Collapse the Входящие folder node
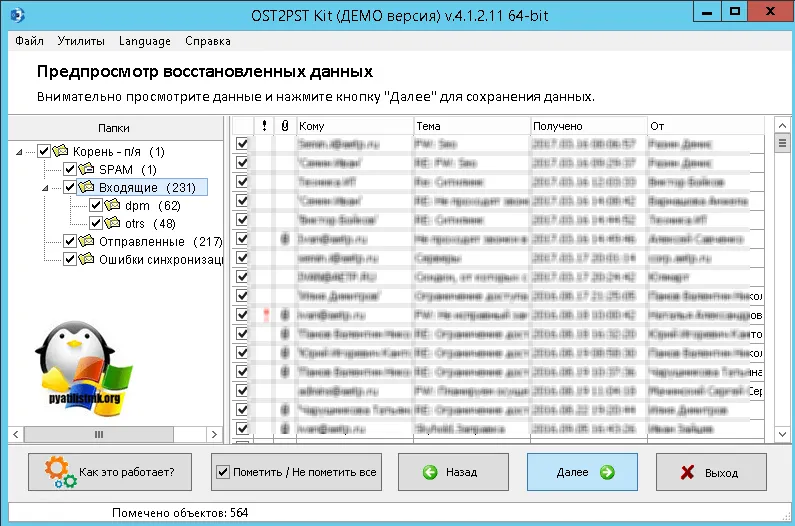Screen dimensions: 795x526 (45, 188)
